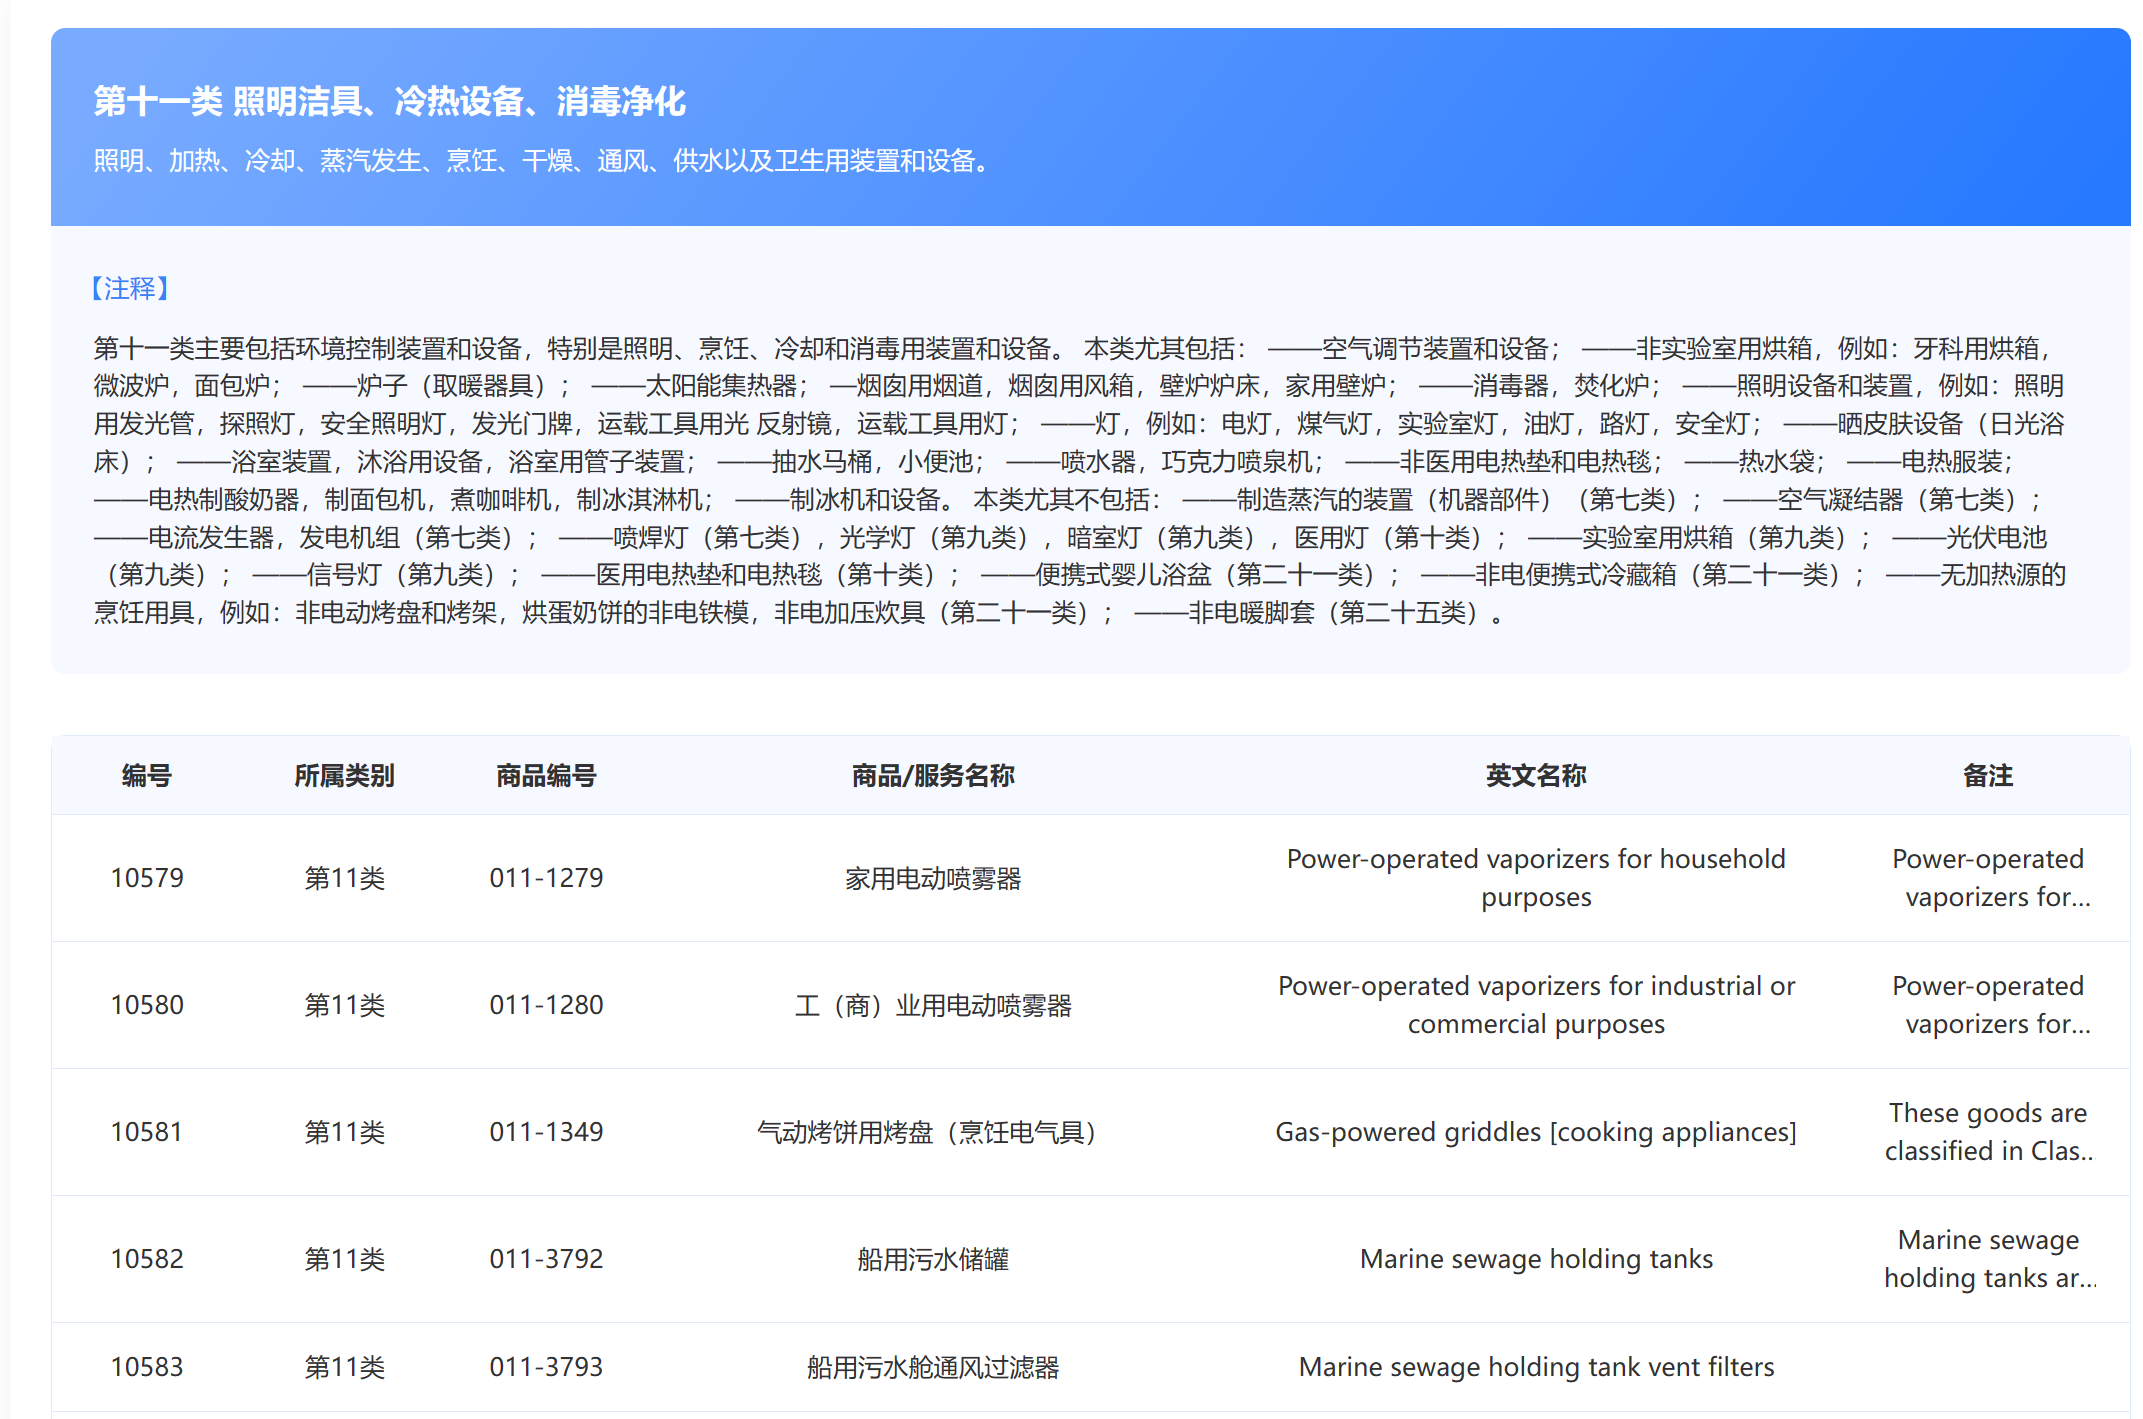
Task: Click the 所属类别 column header
Action: pos(344,776)
